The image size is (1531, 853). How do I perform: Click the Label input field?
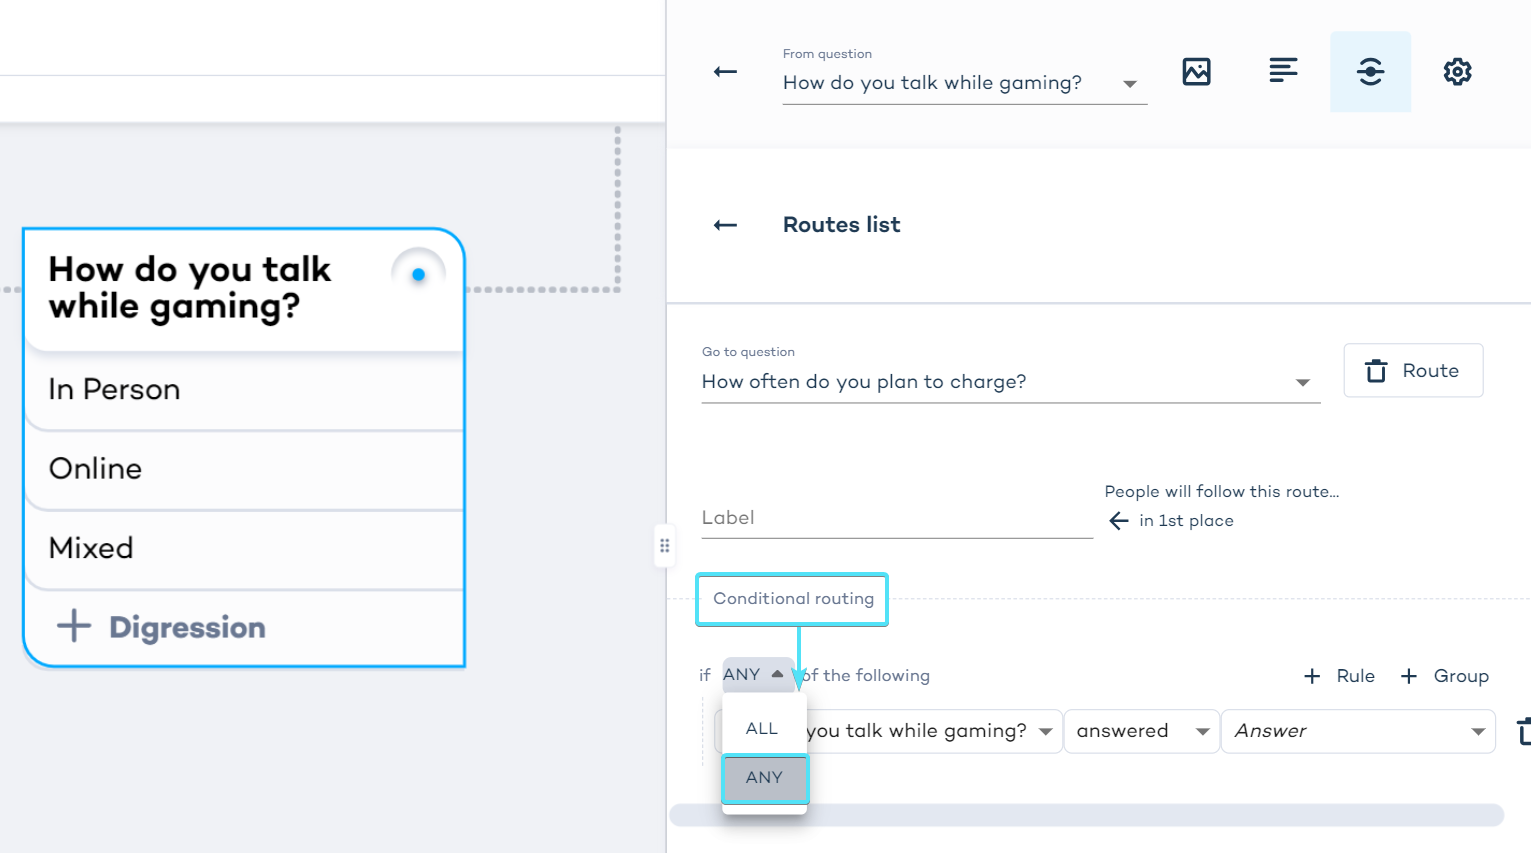click(896, 518)
